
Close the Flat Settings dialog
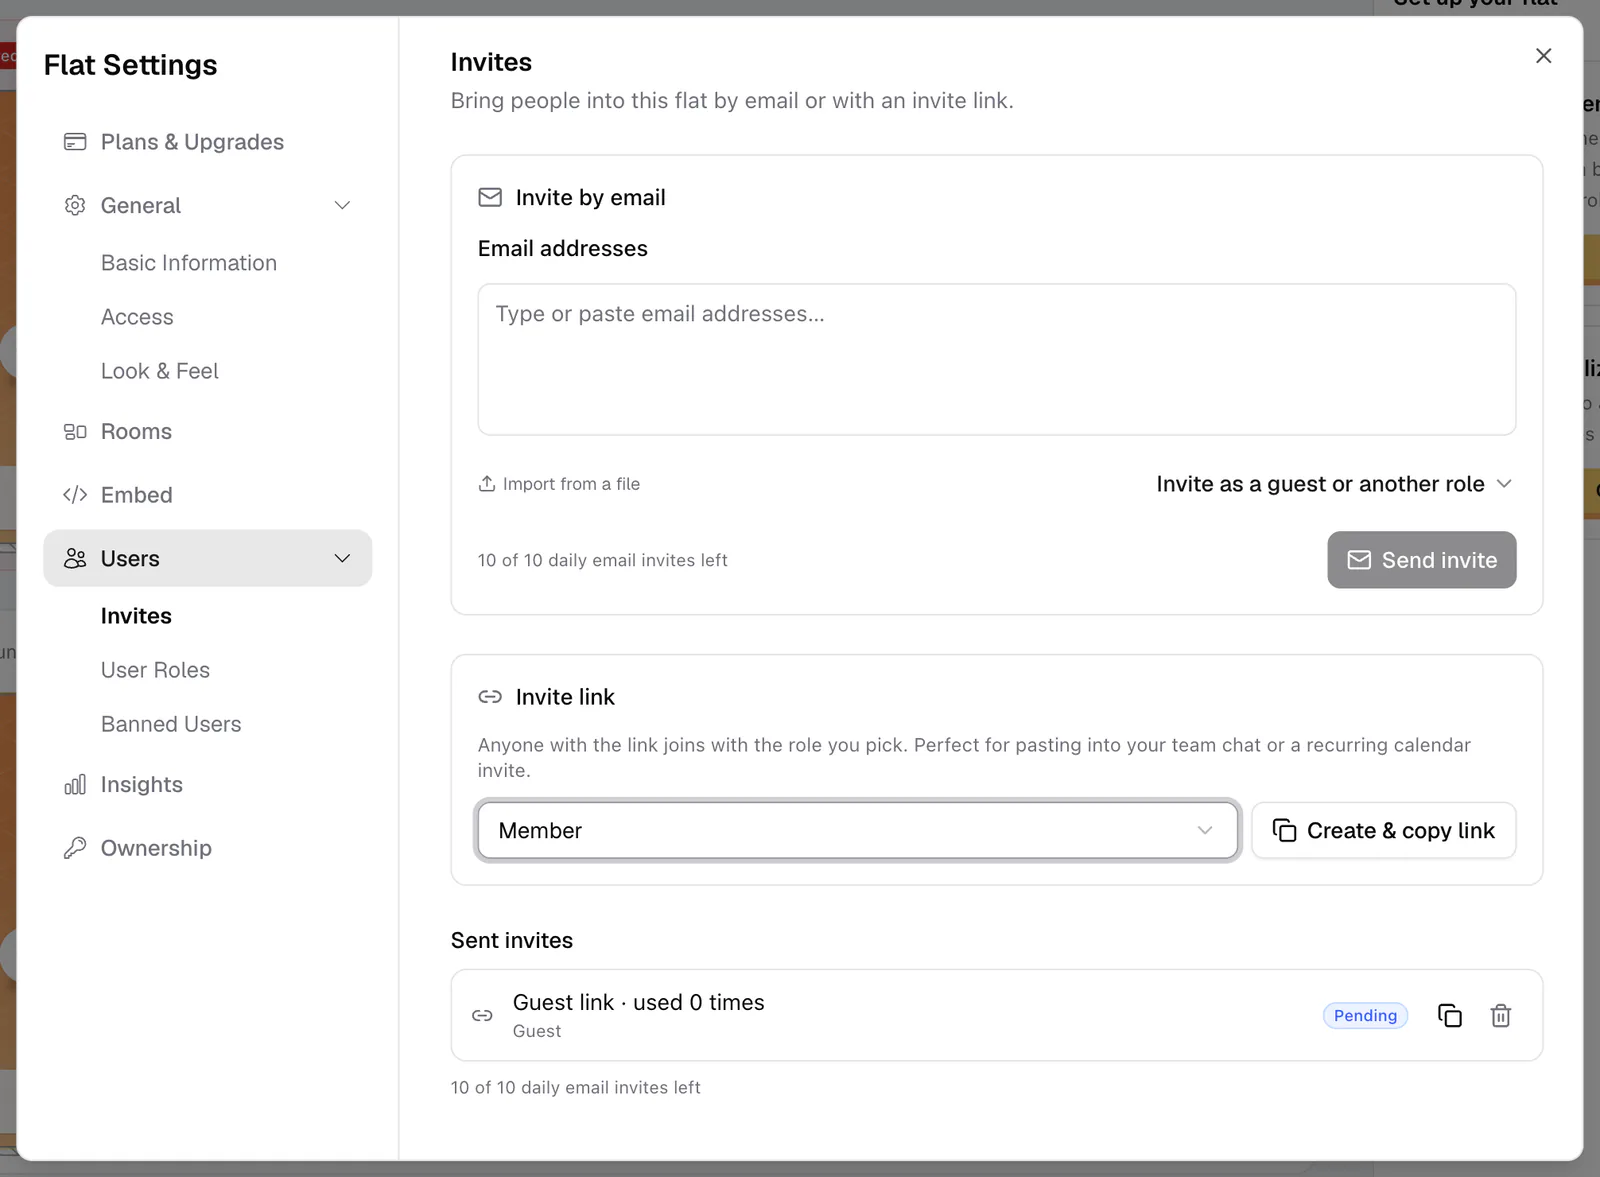[1544, 56]
